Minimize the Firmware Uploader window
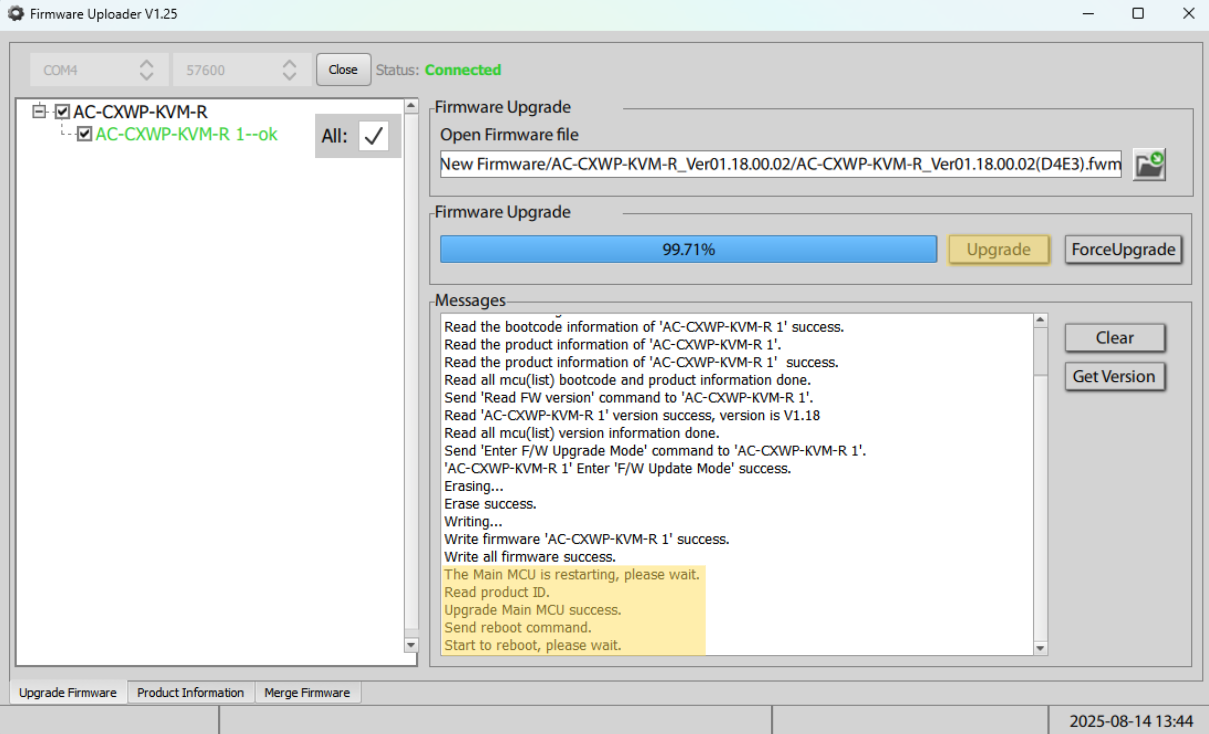 point(1088,14)
